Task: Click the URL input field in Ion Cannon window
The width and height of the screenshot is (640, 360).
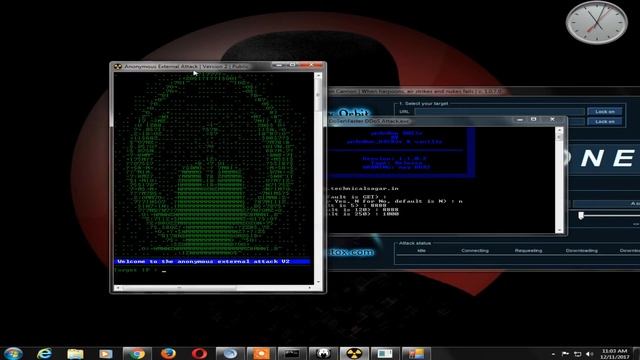Action: [x=500, y=111]
